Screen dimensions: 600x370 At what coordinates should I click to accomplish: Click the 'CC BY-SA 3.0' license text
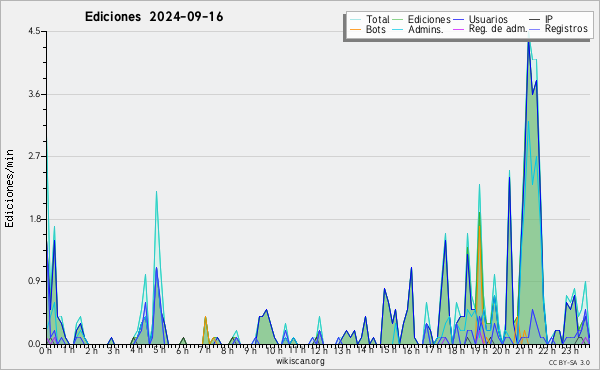point(569,363)
